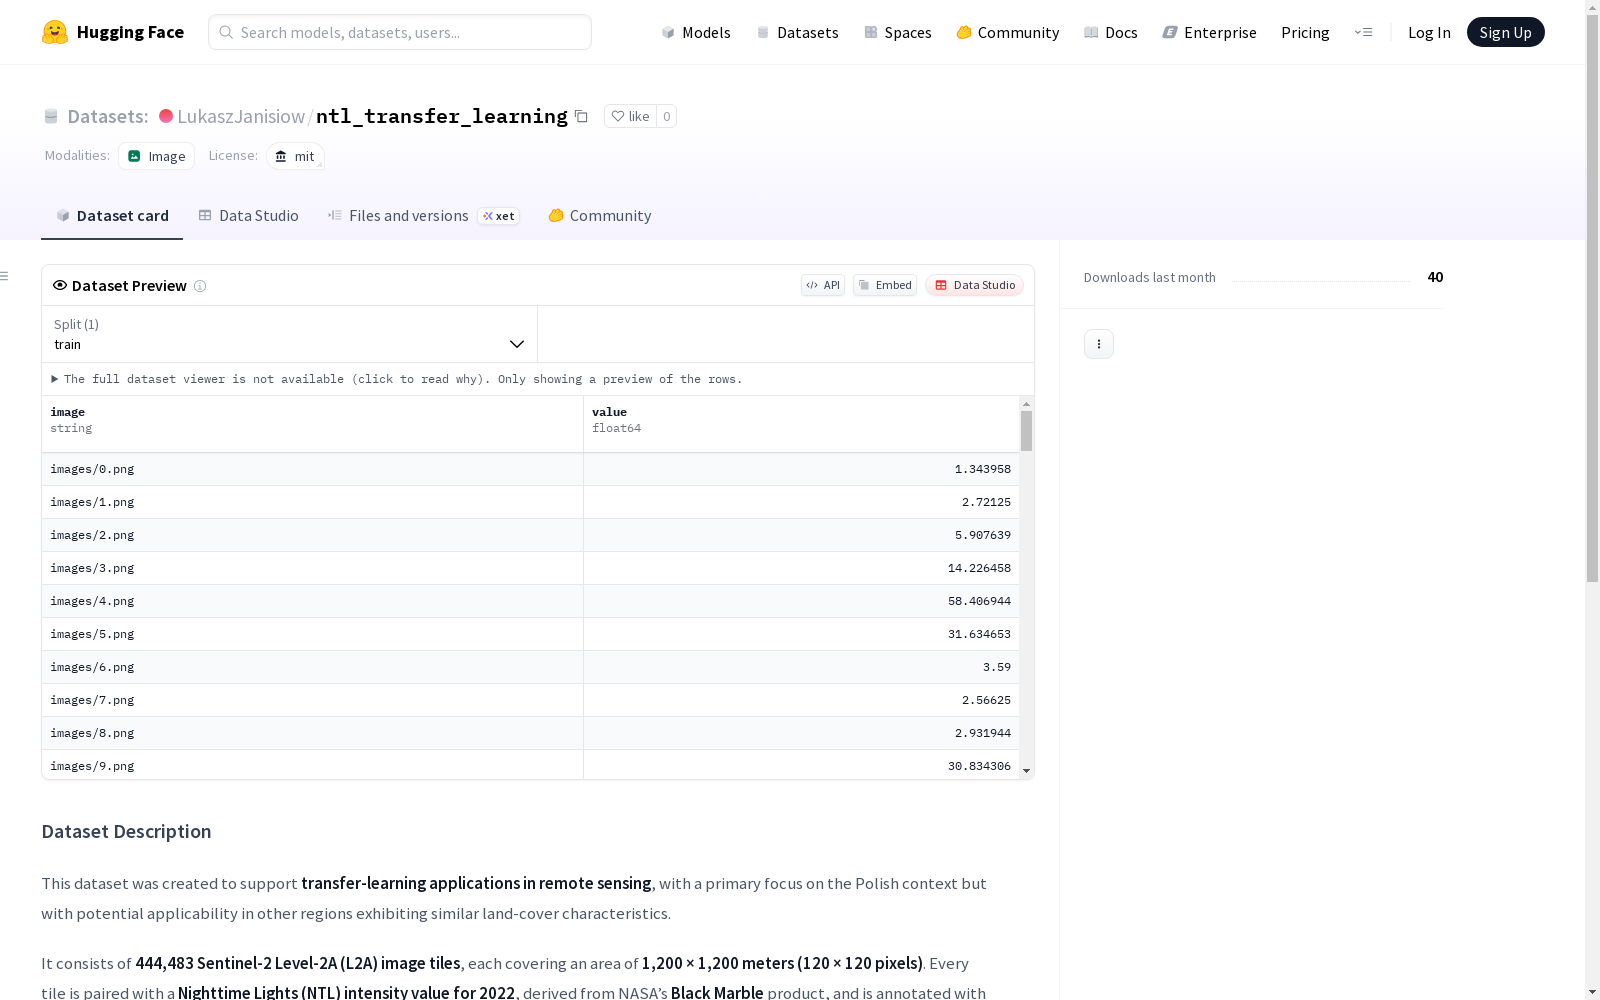Select the images/5.png cell
This screenshot has height=1000, width=1600.
click(x=312, y=634)
